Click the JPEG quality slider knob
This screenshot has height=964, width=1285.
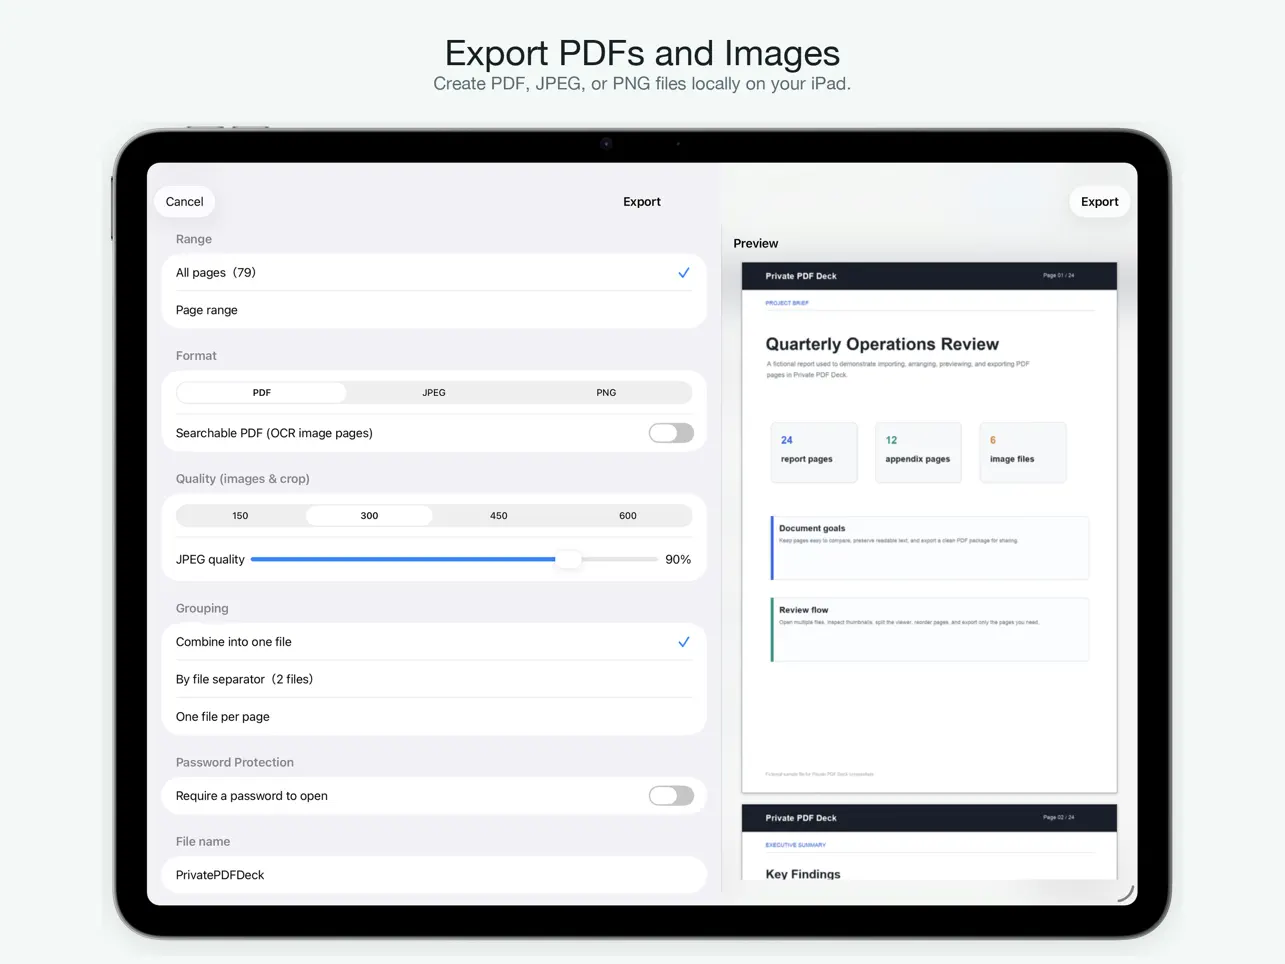[568, 559]
